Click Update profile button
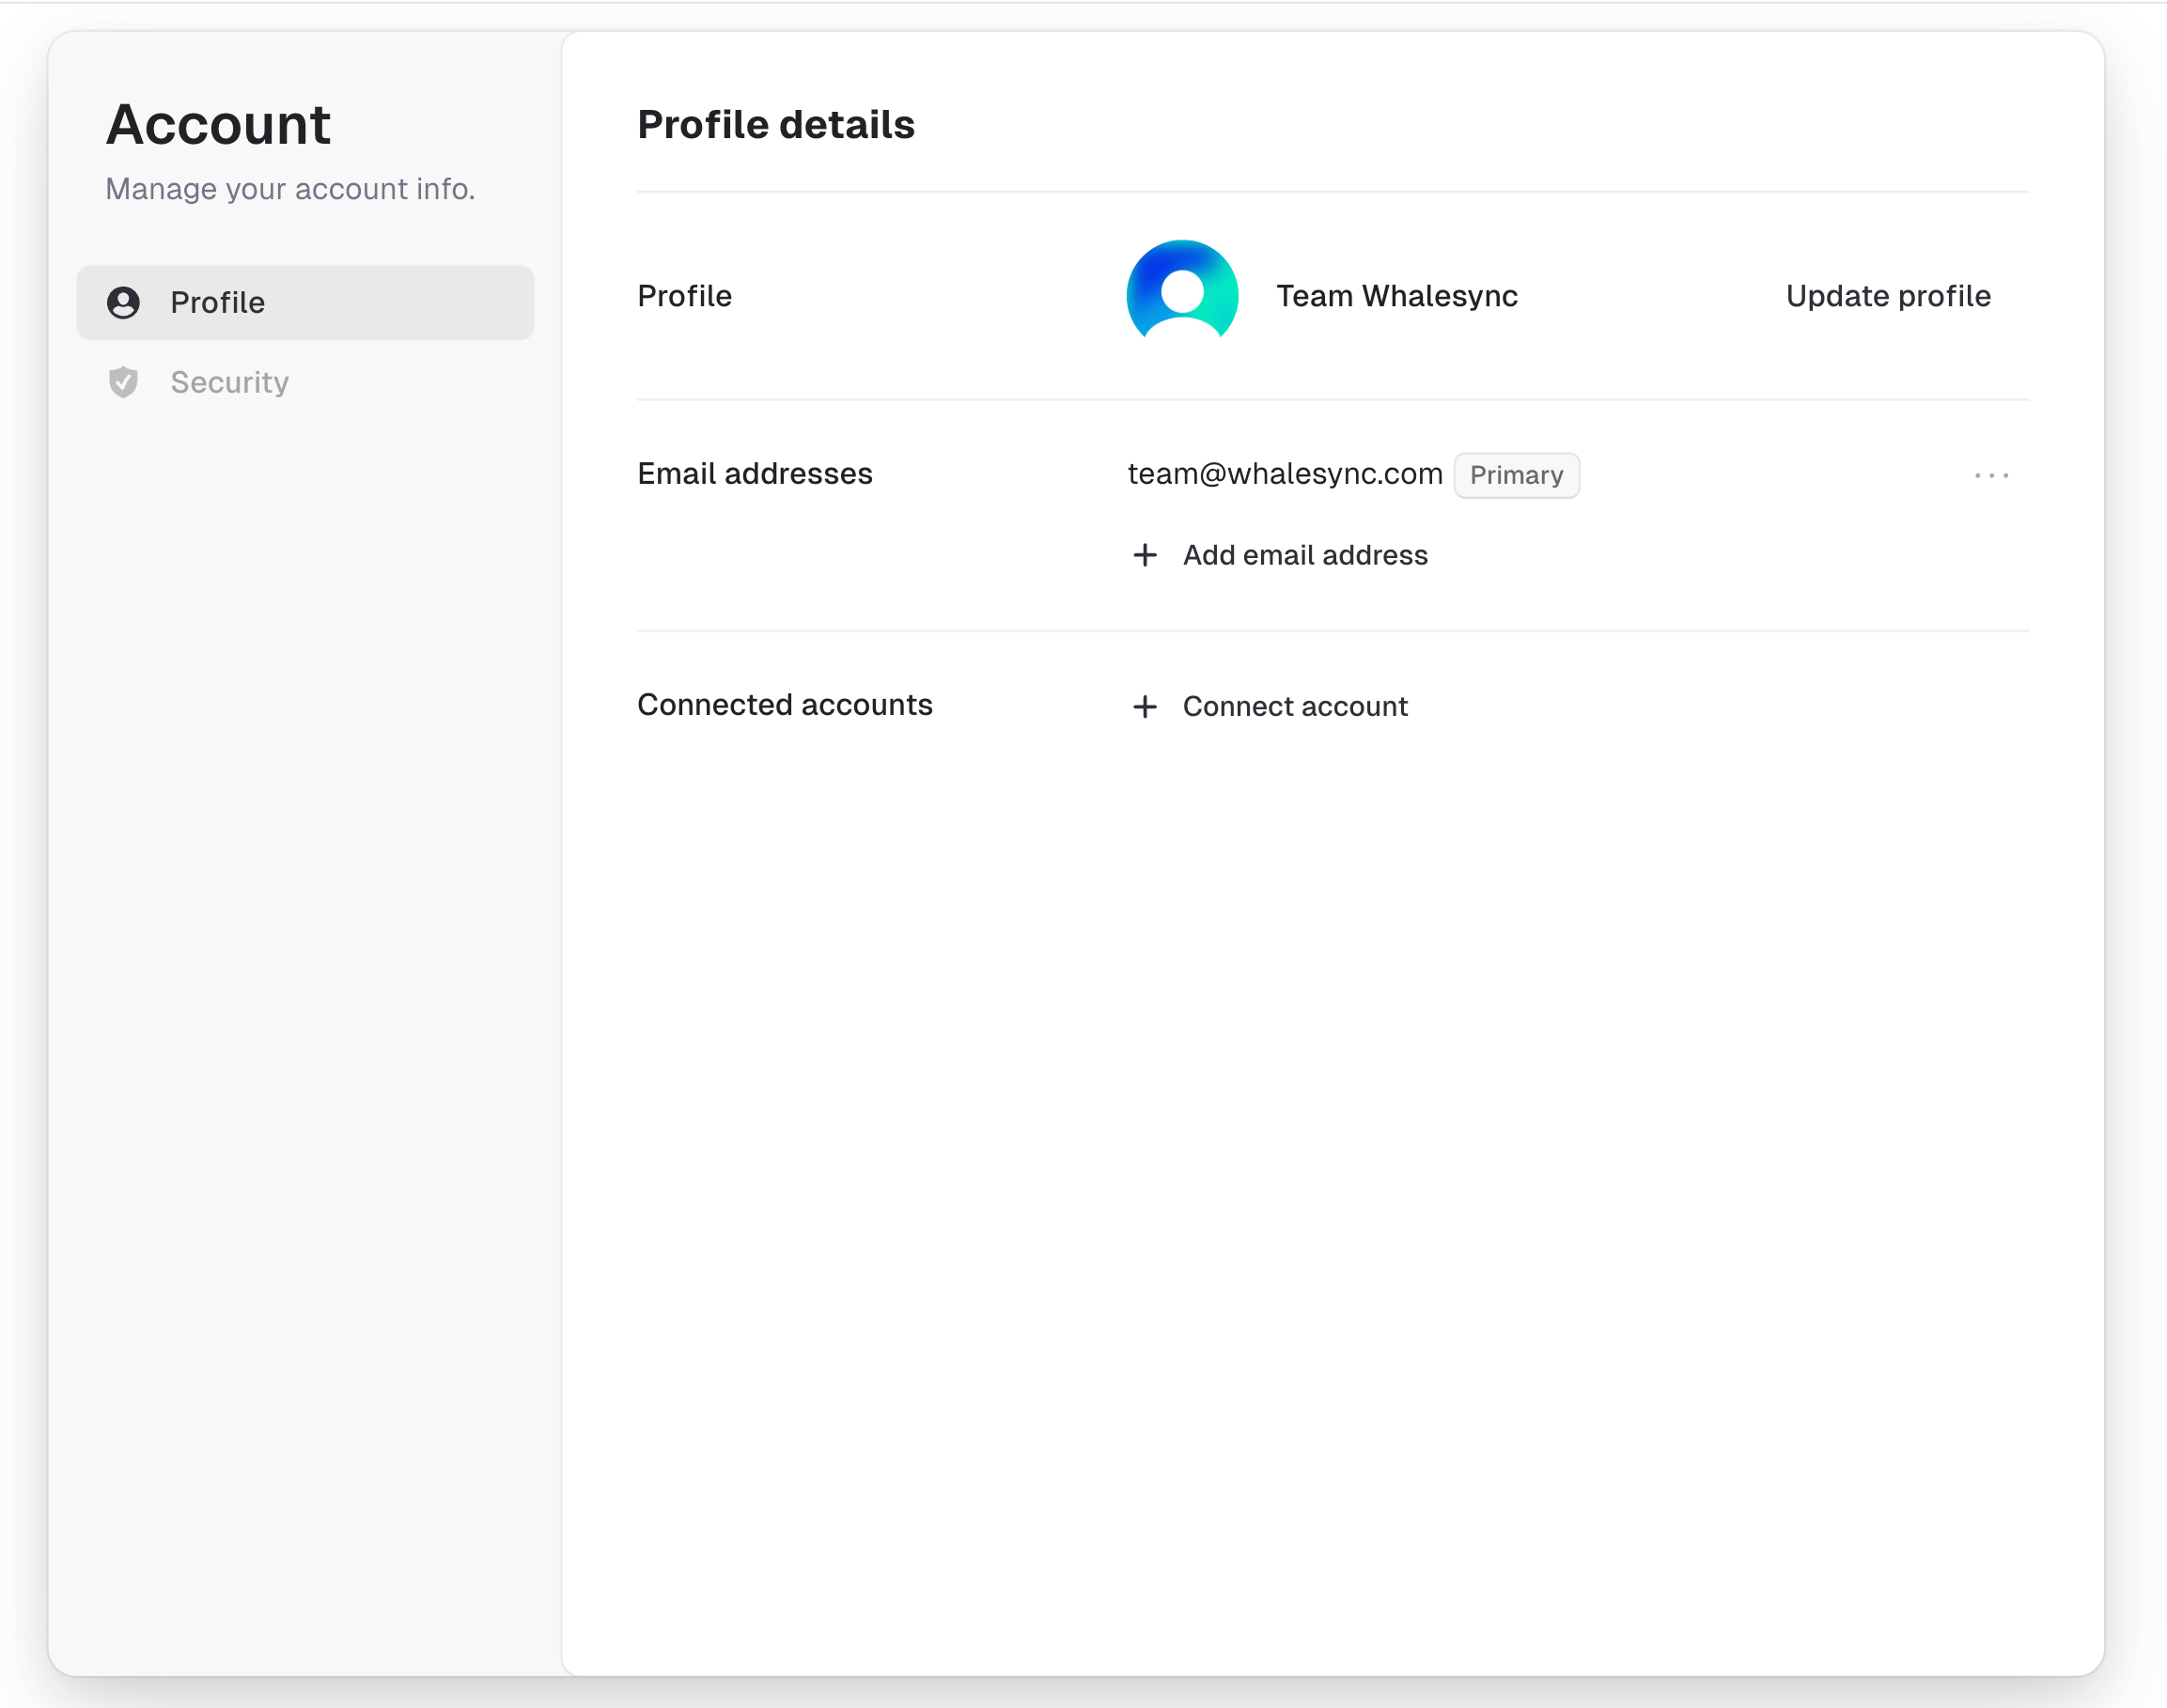Image resolution: width=2167 pixels, height=1708 pixels. click(x=1888, y=296)
